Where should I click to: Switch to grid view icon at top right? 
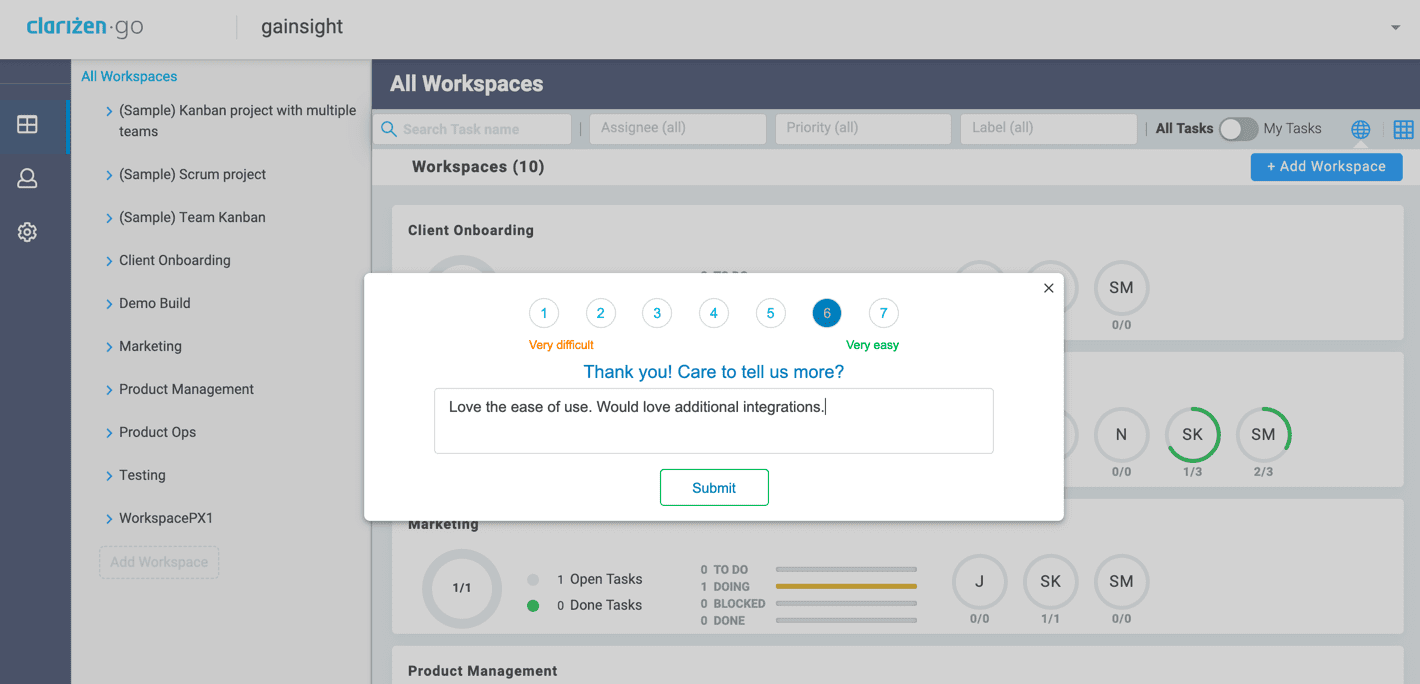pos(1403,129)
